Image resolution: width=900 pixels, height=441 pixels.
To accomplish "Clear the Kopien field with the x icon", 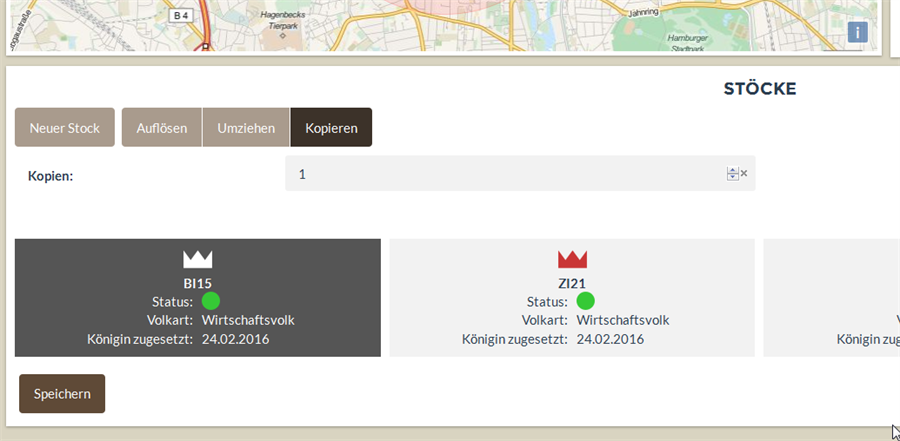I will click(744, 173).
